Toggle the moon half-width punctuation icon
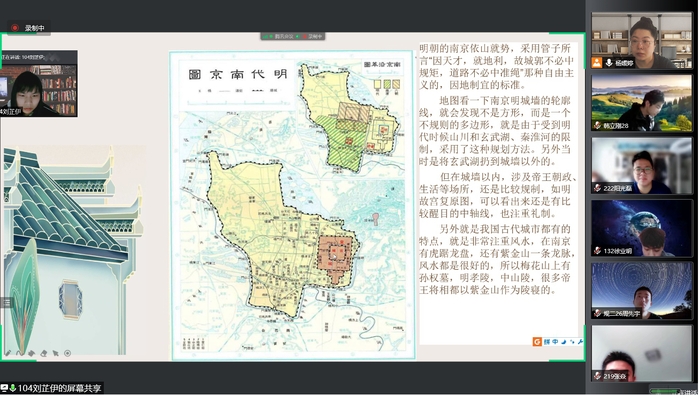Viewport: 699px width, 395px height. point(564,342)
